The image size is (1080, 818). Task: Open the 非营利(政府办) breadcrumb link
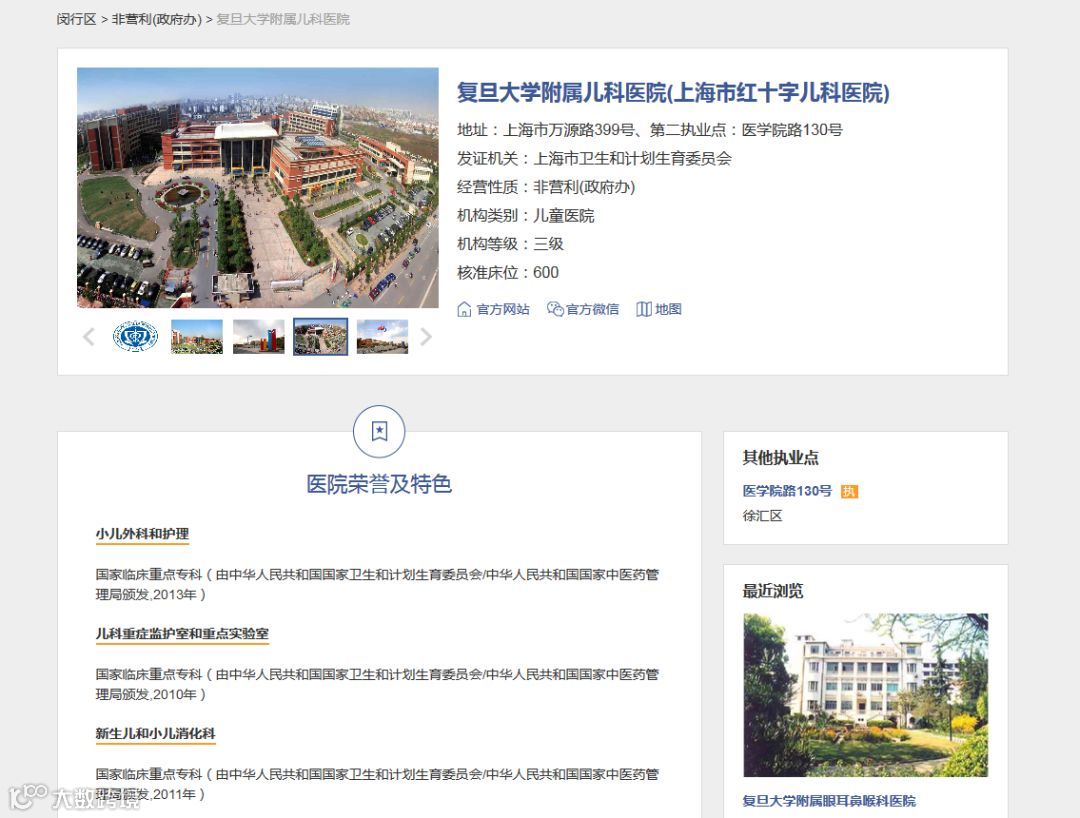coord(156,19)
